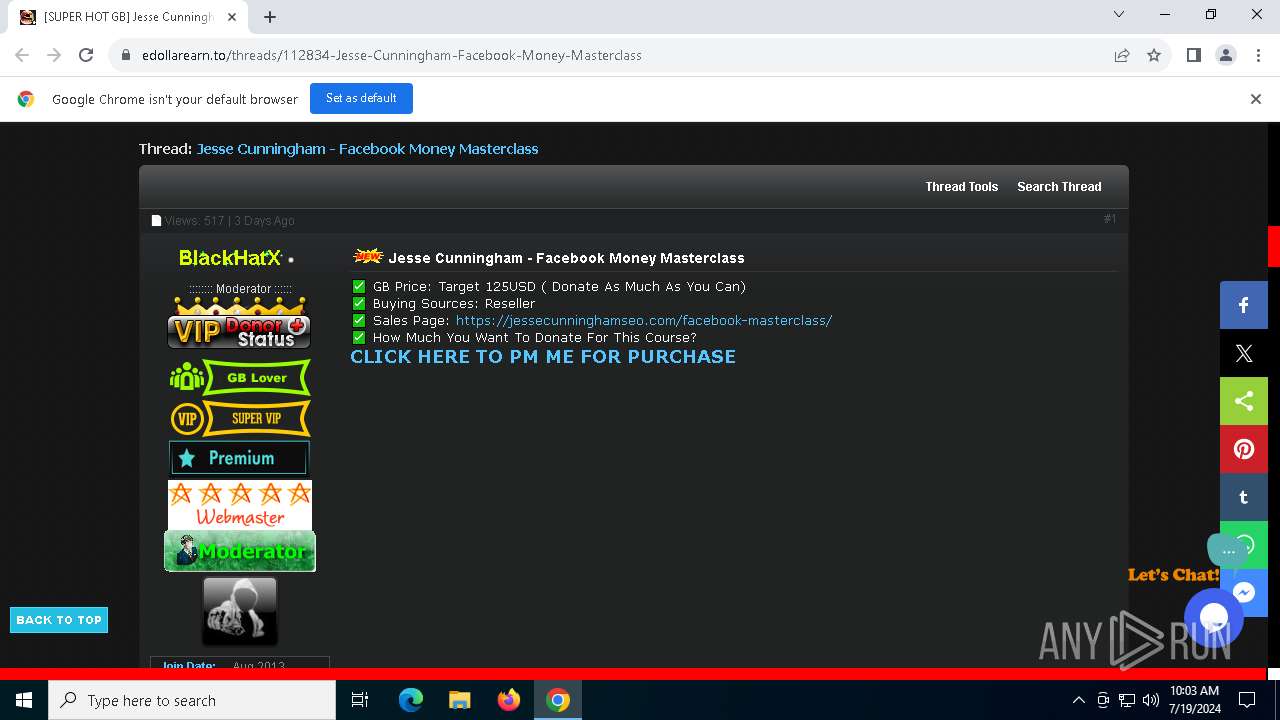Share the thread on Tumblr
The image size is (1280, 720).
click(x=1243, y=497)
